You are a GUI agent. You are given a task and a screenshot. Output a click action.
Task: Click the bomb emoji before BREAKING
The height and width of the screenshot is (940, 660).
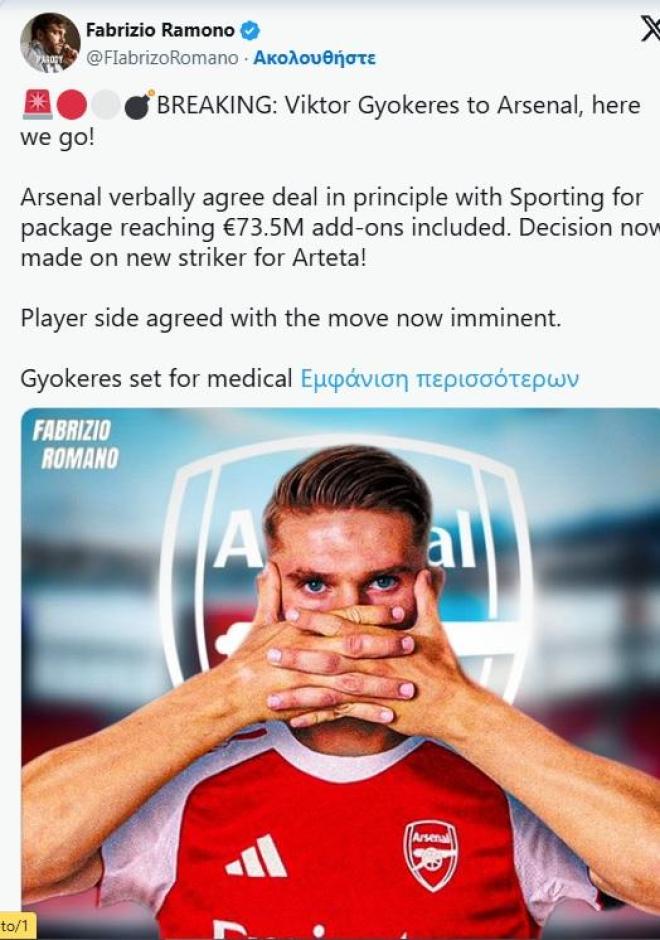tap(139, 104)
